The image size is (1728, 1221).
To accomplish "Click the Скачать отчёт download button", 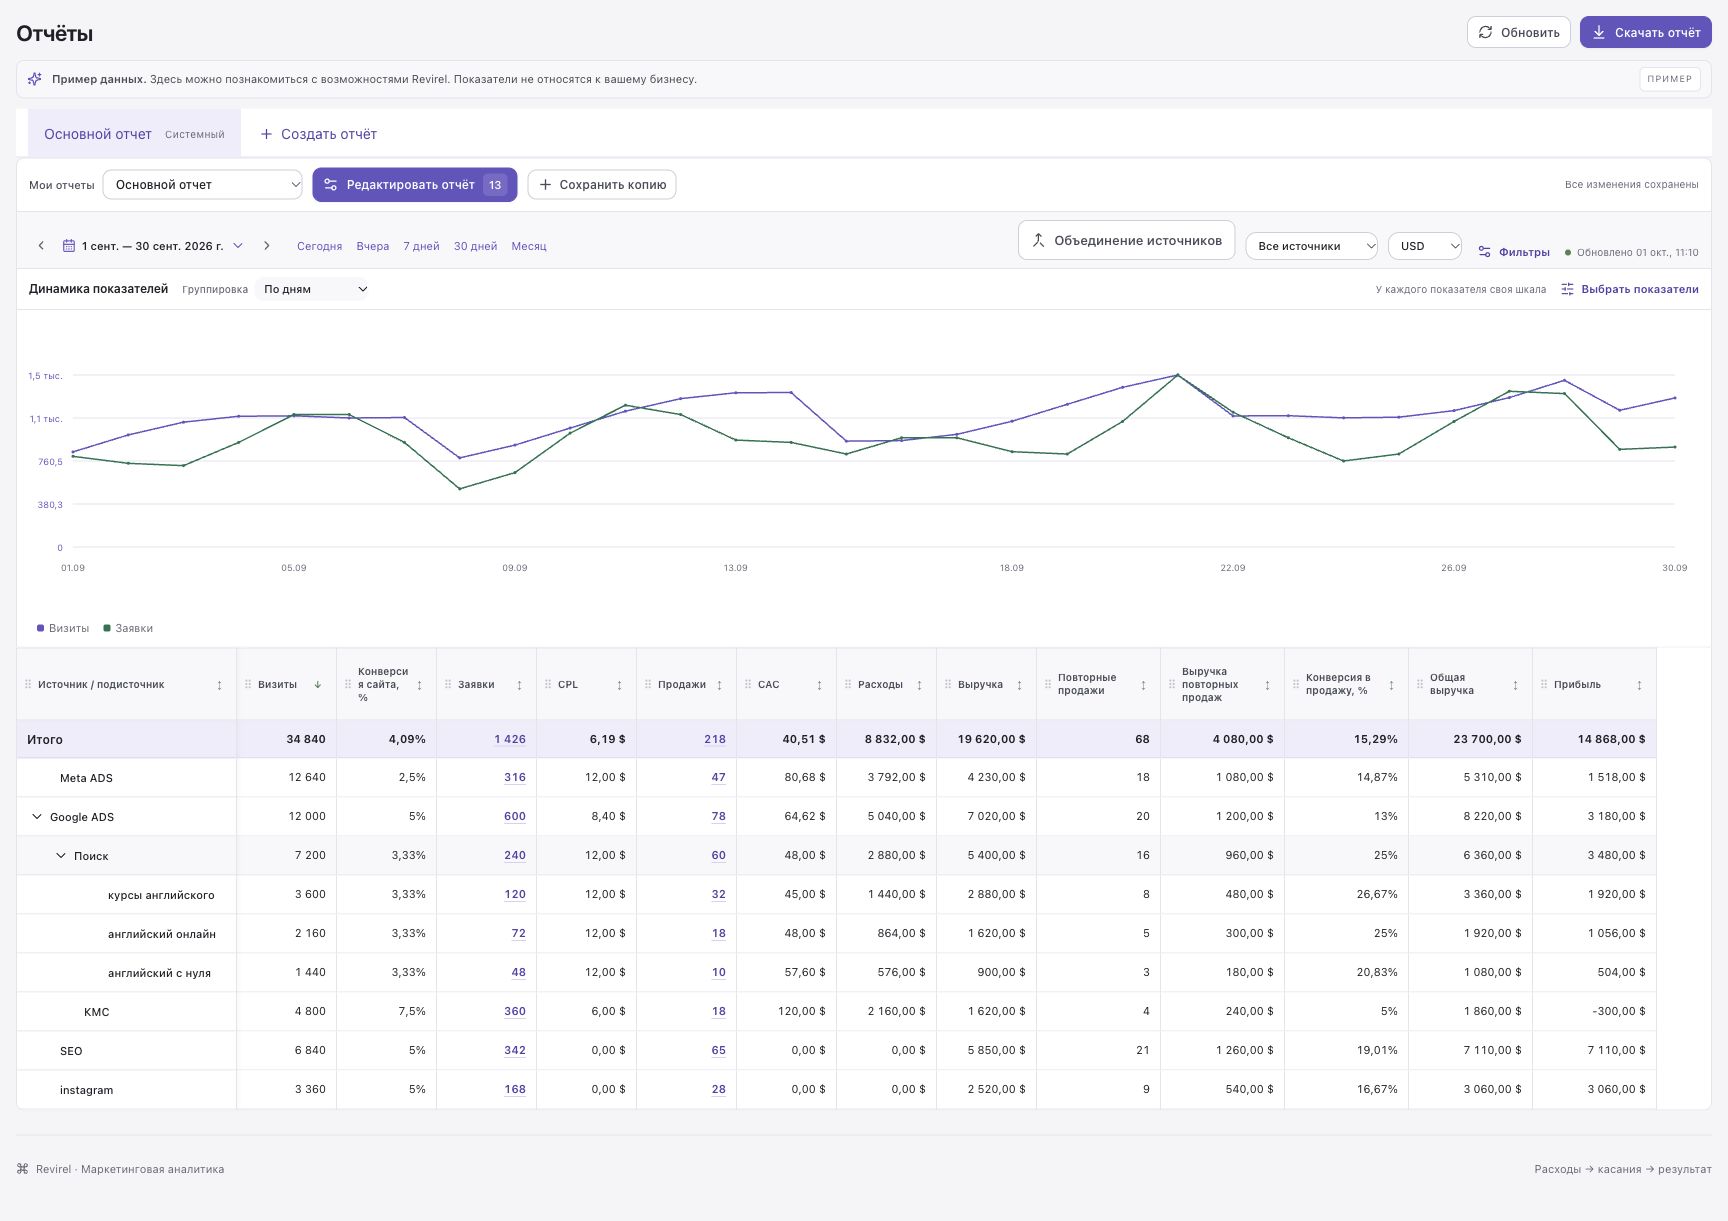I will [1645, 32].
